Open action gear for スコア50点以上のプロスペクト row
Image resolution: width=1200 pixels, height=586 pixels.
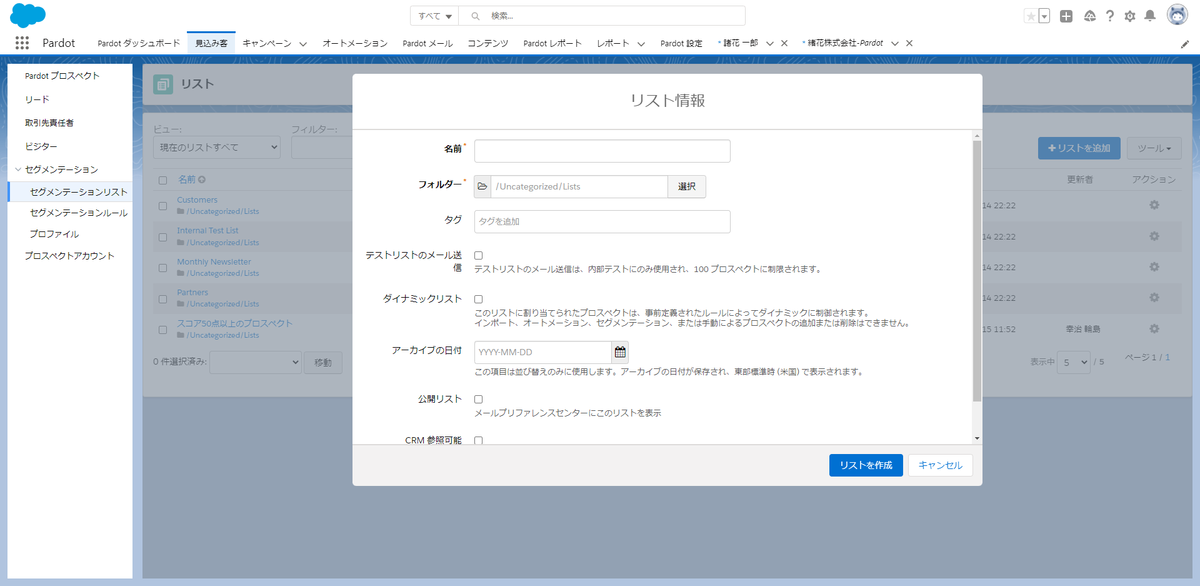click(1154, 328)
